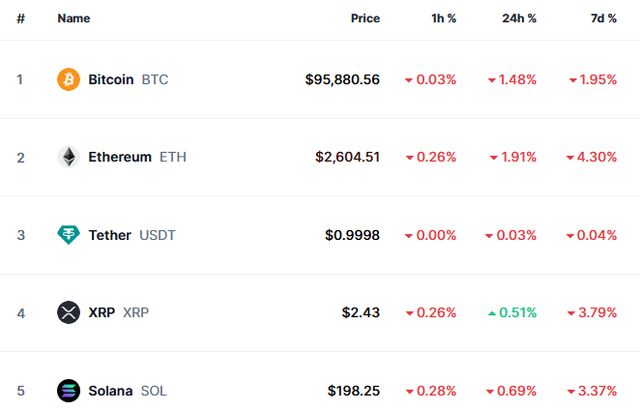The width and height of the screenshot is (640, 416).
Task: Sort by the Name column header
Action: point(74,18)
